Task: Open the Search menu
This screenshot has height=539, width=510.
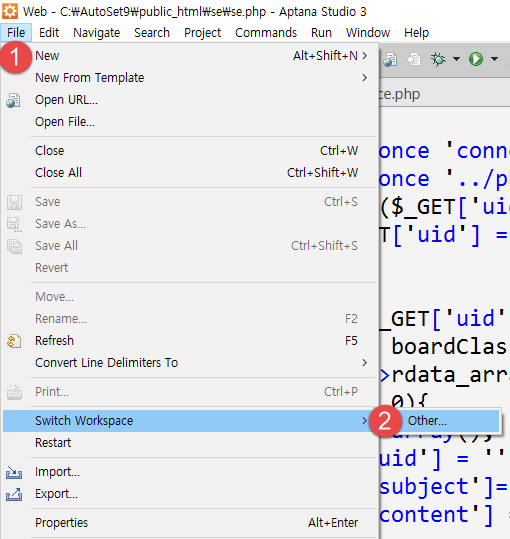Action: (x=152, y=33)
